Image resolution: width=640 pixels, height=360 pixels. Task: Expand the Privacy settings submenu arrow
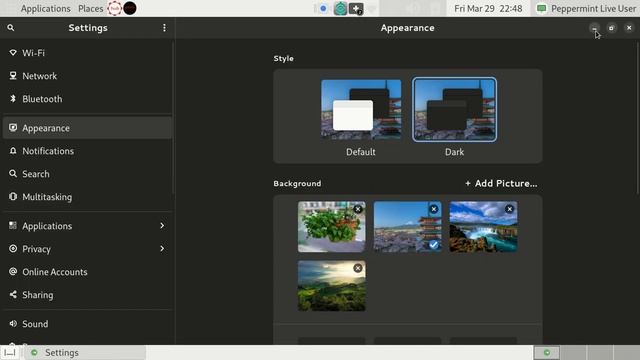[162, 249]
